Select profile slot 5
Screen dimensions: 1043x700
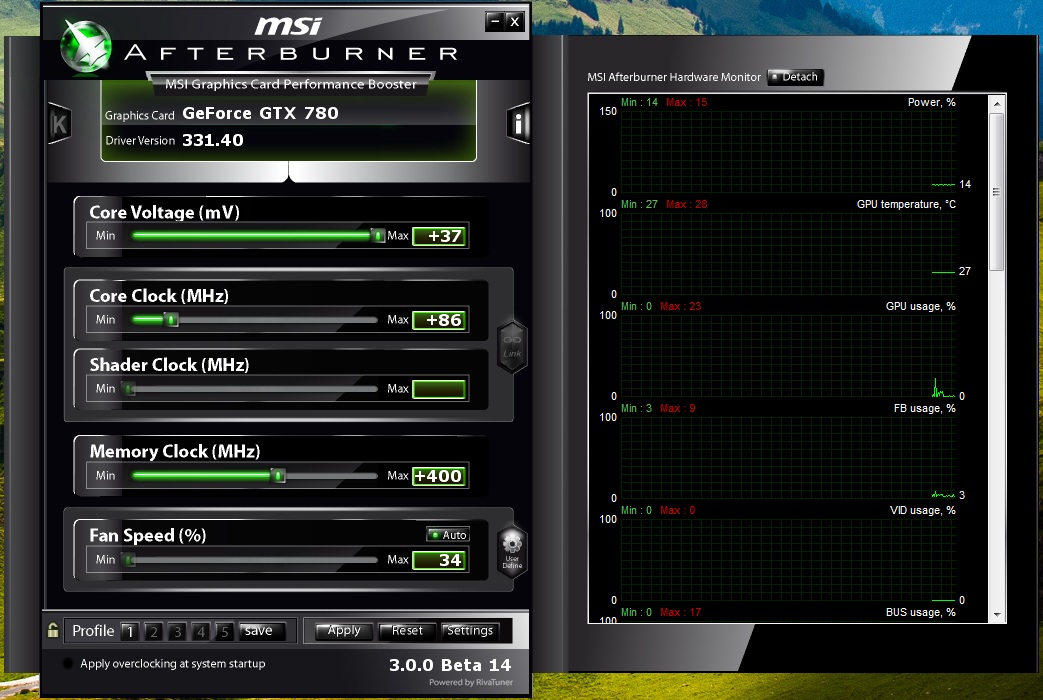click(x=224, y=631)
